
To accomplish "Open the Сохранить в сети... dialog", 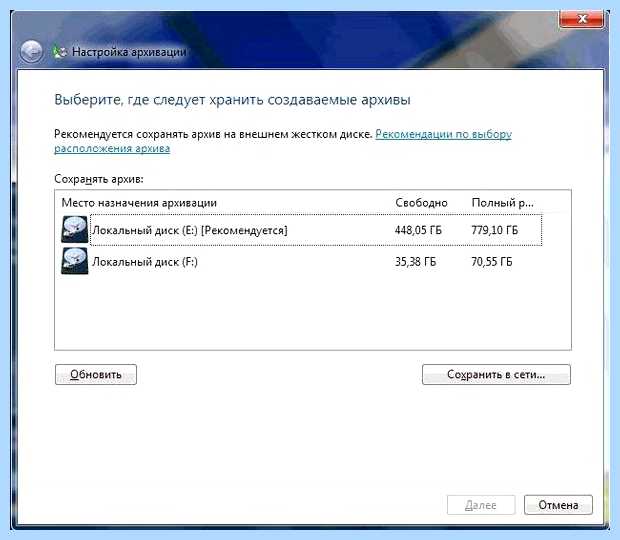I will pyautogui.click(x=496, y=374).
